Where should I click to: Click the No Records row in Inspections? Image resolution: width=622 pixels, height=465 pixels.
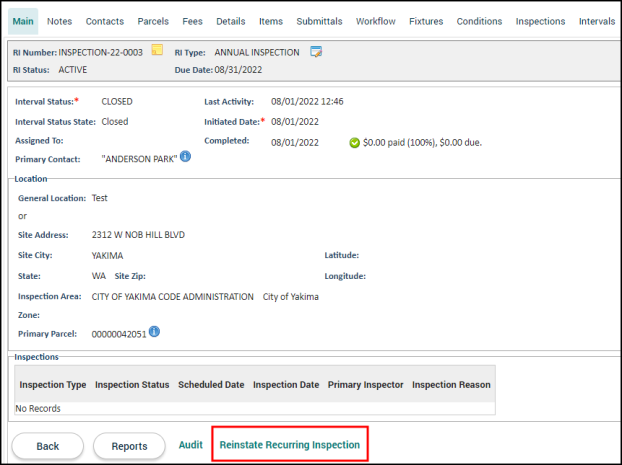(x=255, y=409)
